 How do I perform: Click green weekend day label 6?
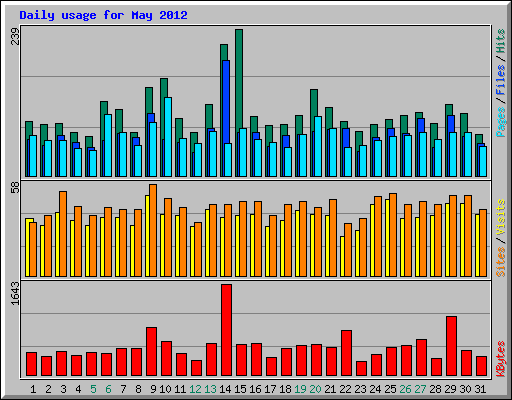coord(108,389)
